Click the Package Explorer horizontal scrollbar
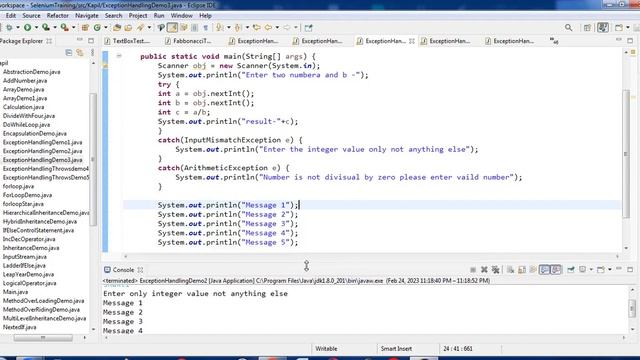 [43, 338]
